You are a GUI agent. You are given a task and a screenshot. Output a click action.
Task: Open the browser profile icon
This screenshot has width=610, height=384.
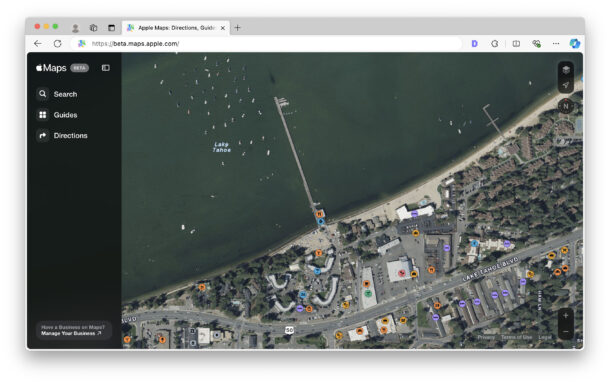point(75,28)
